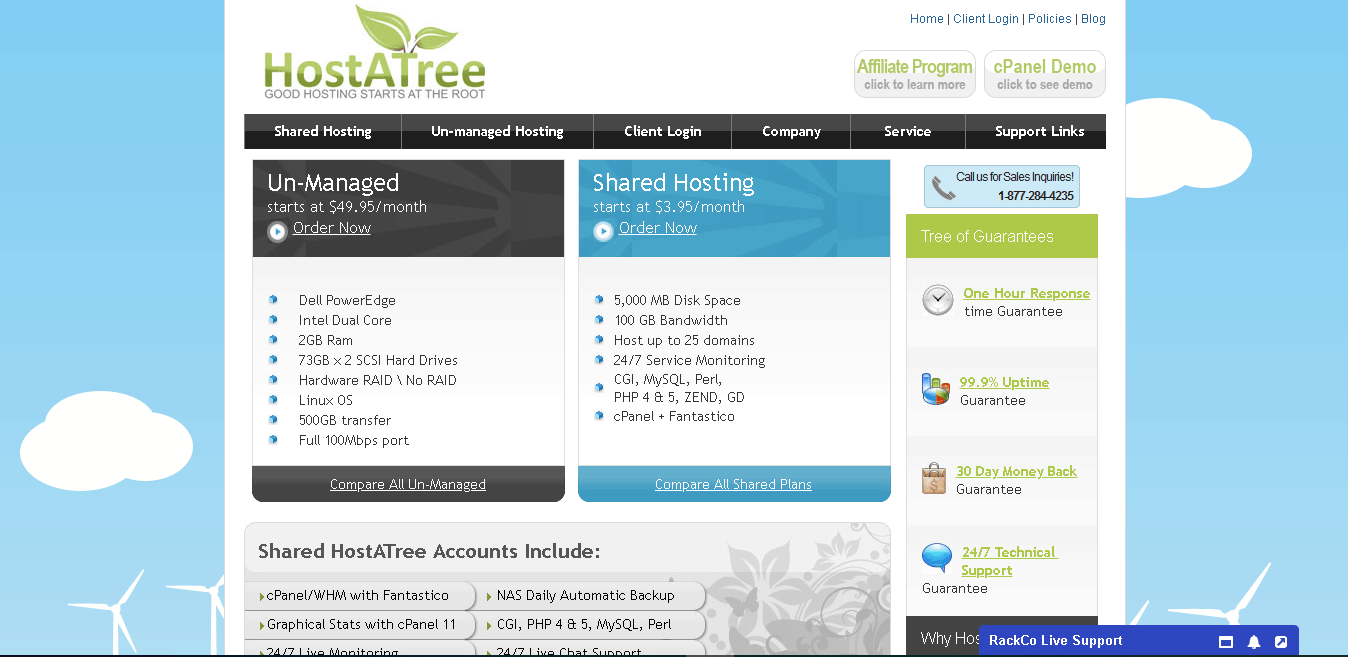Click the starts at $49.95/month text
The width and height of the screenshot is (1348, 657).
coord(347,207)
